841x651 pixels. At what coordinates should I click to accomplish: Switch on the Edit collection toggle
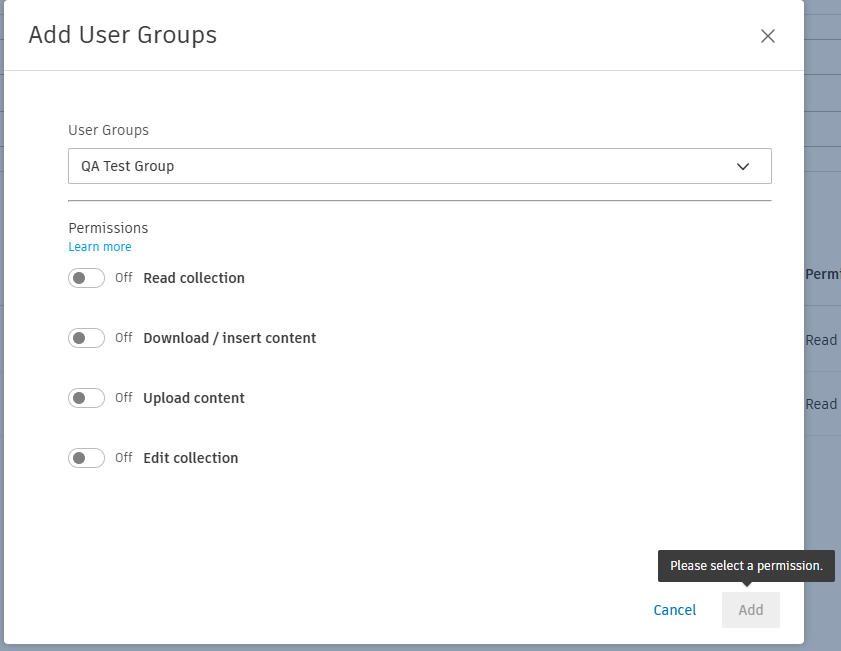tap(86, 458)
